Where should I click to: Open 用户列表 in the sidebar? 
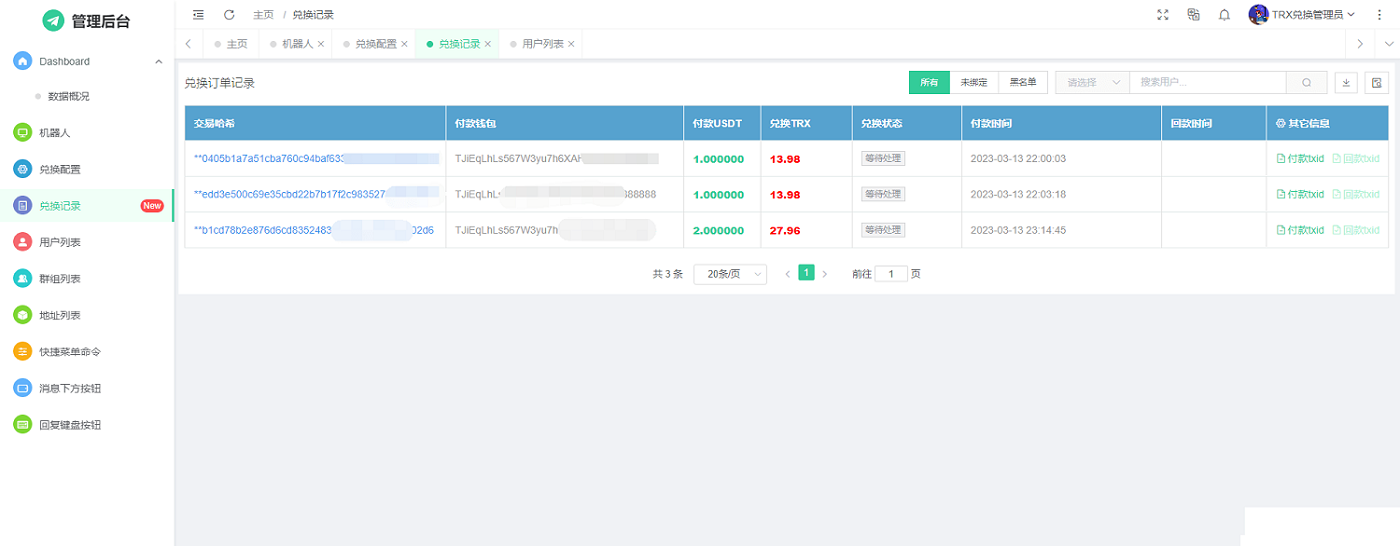click(60, 242)
